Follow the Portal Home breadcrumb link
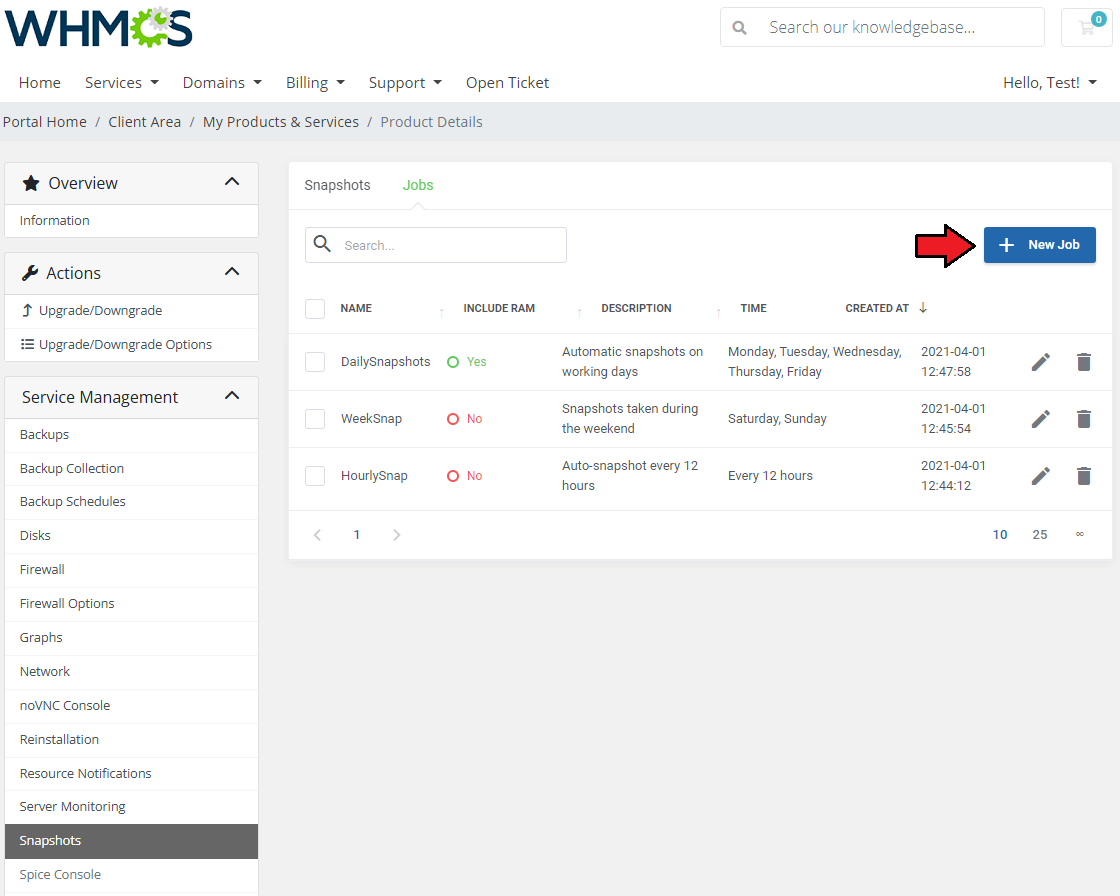Screen dimensions: 1120x896 (x=44, y=122)
